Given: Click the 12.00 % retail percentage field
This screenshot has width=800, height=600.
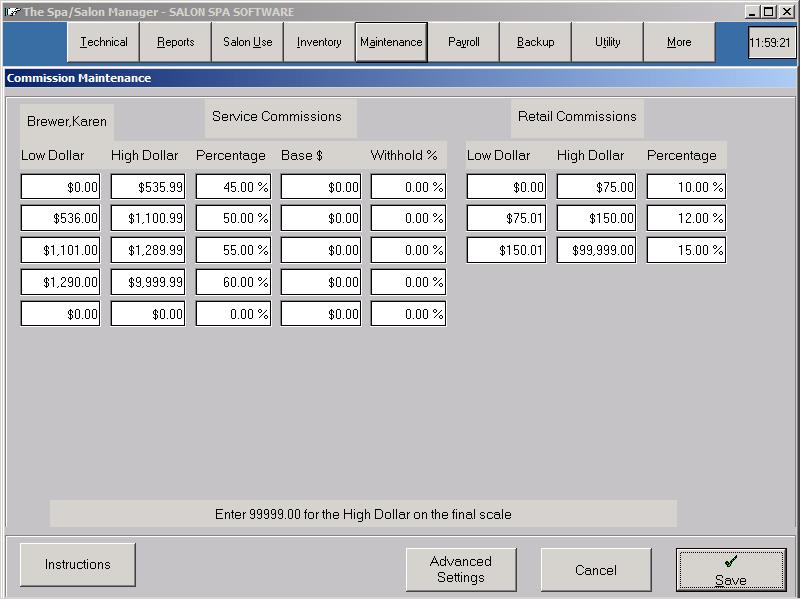Looking at the screenshot, I should point(686,218).
